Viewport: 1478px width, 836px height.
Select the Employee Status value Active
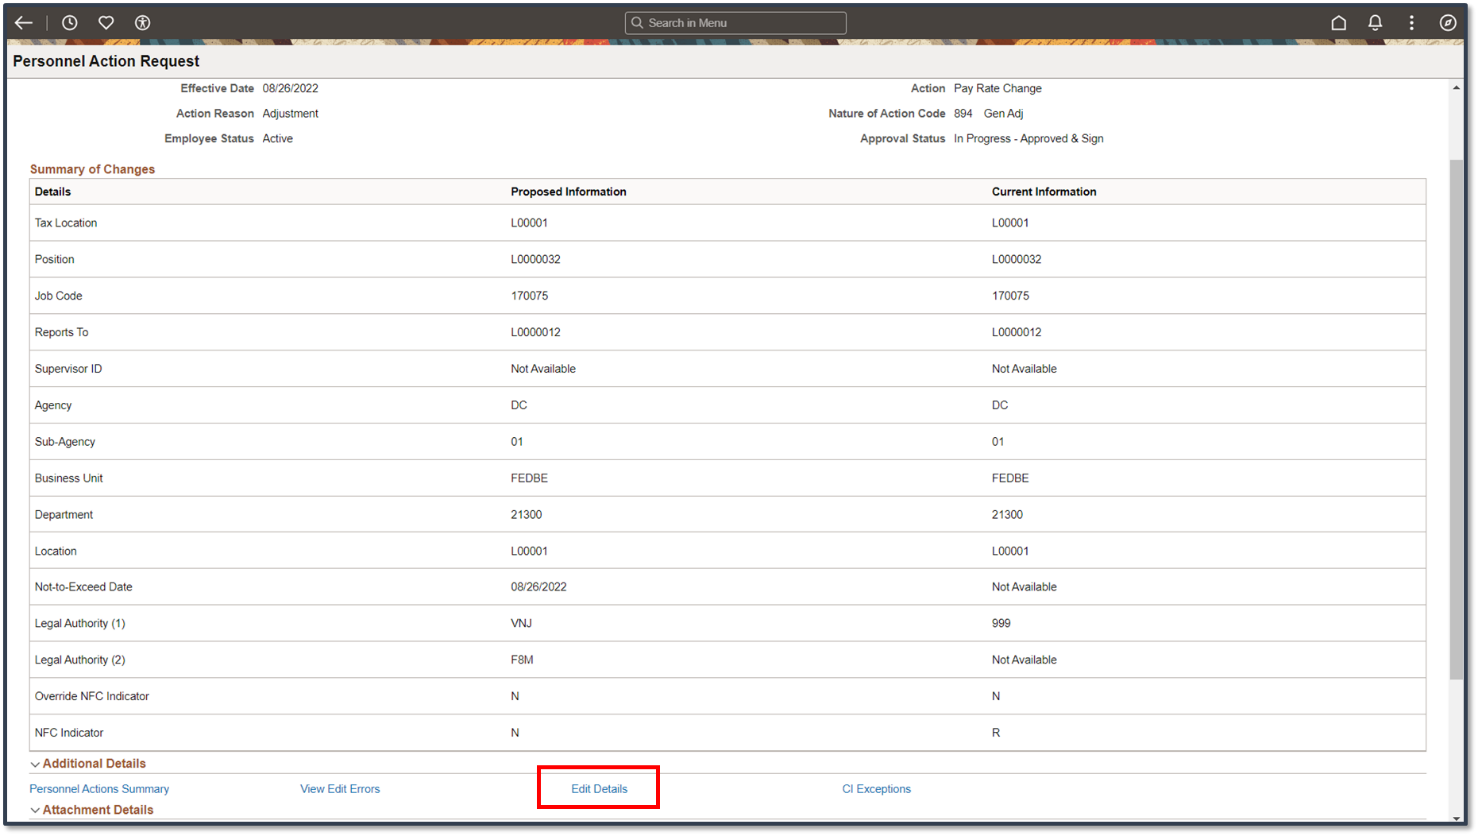point(278,139)
